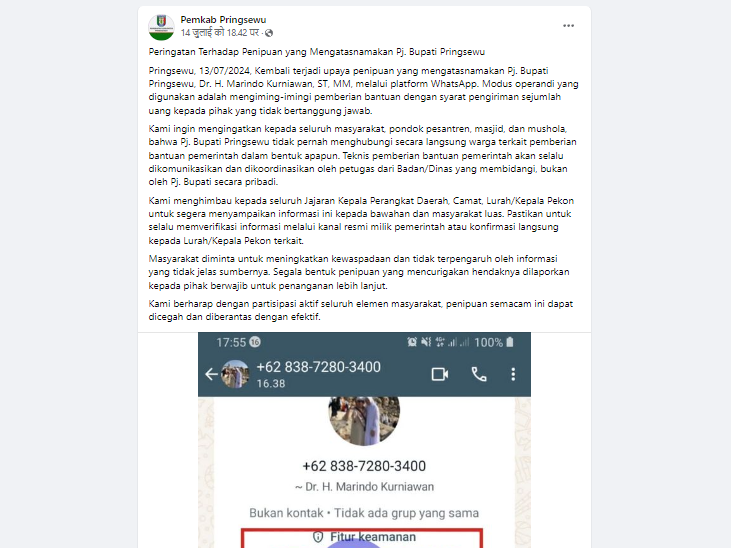The height and width of the screenshot is (548, 731).
Task: Open WhatsApp vertical three-dot menu
Action: (513, 374)
